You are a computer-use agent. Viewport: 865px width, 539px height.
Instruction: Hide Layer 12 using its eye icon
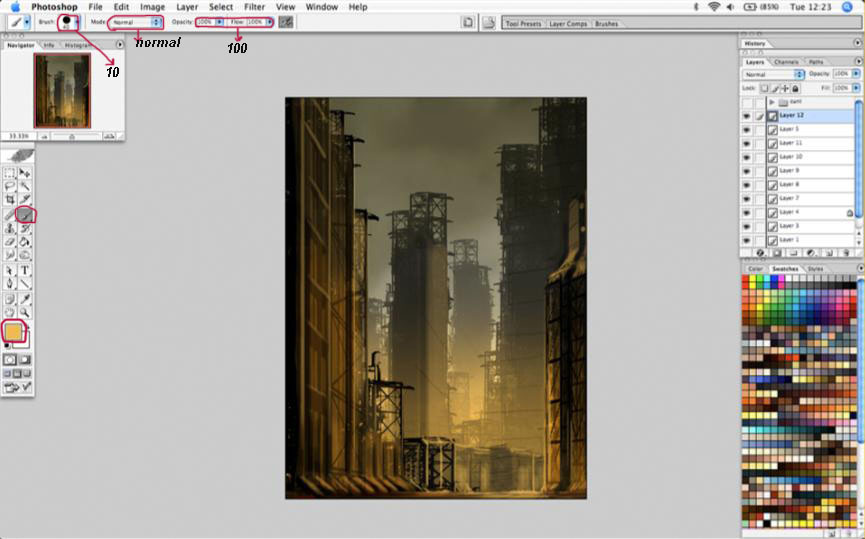[x=746, y=116]
